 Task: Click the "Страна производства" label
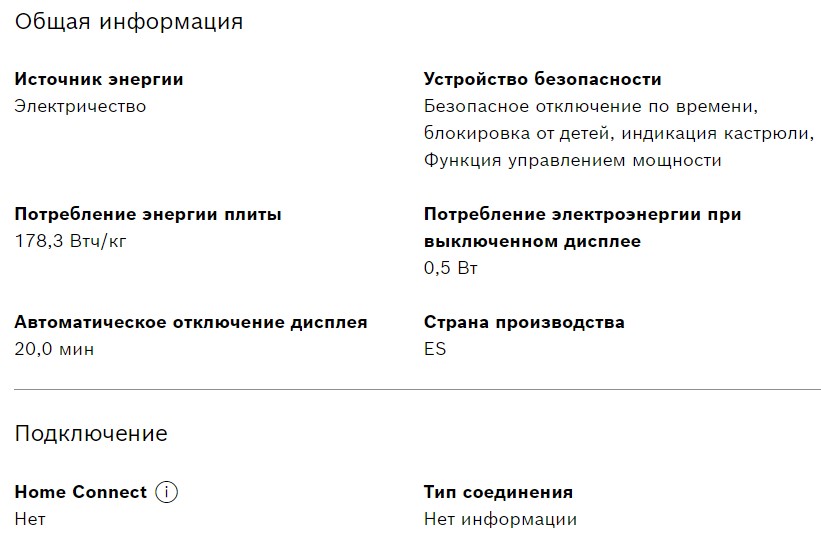coord(524,322)
